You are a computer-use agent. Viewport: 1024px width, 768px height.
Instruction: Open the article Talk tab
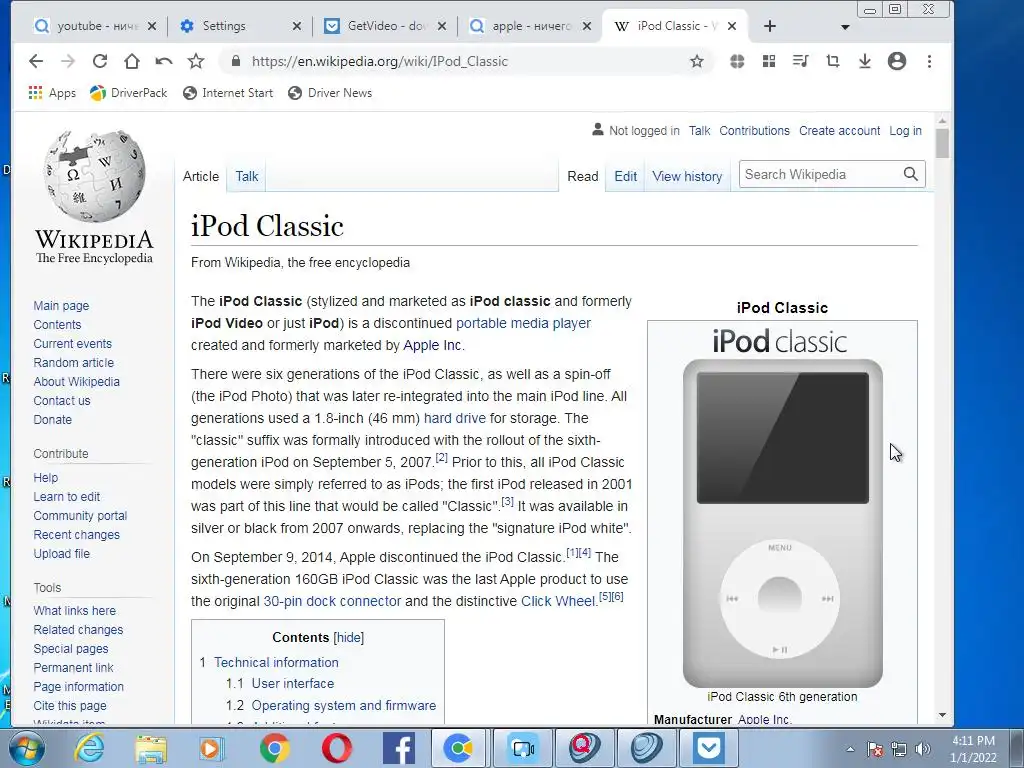point(247,176)
